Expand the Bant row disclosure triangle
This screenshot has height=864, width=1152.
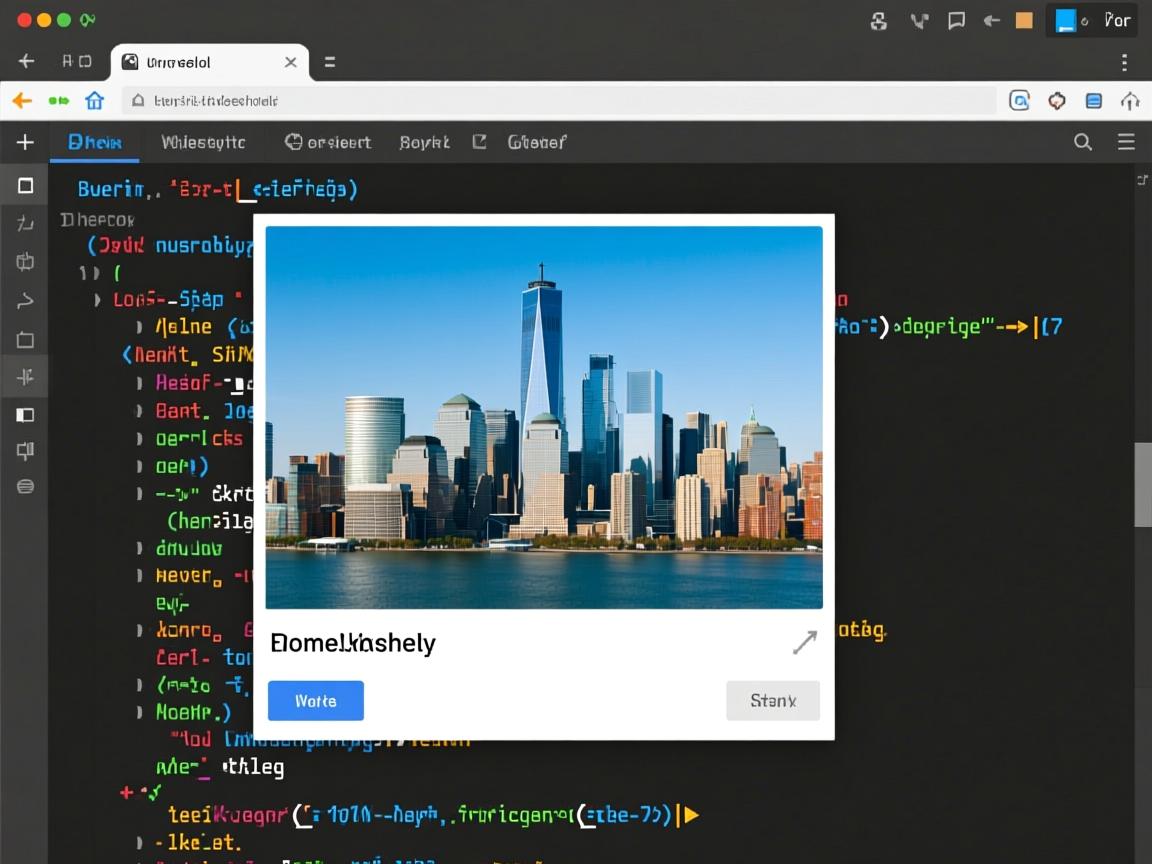click(139, 410)
